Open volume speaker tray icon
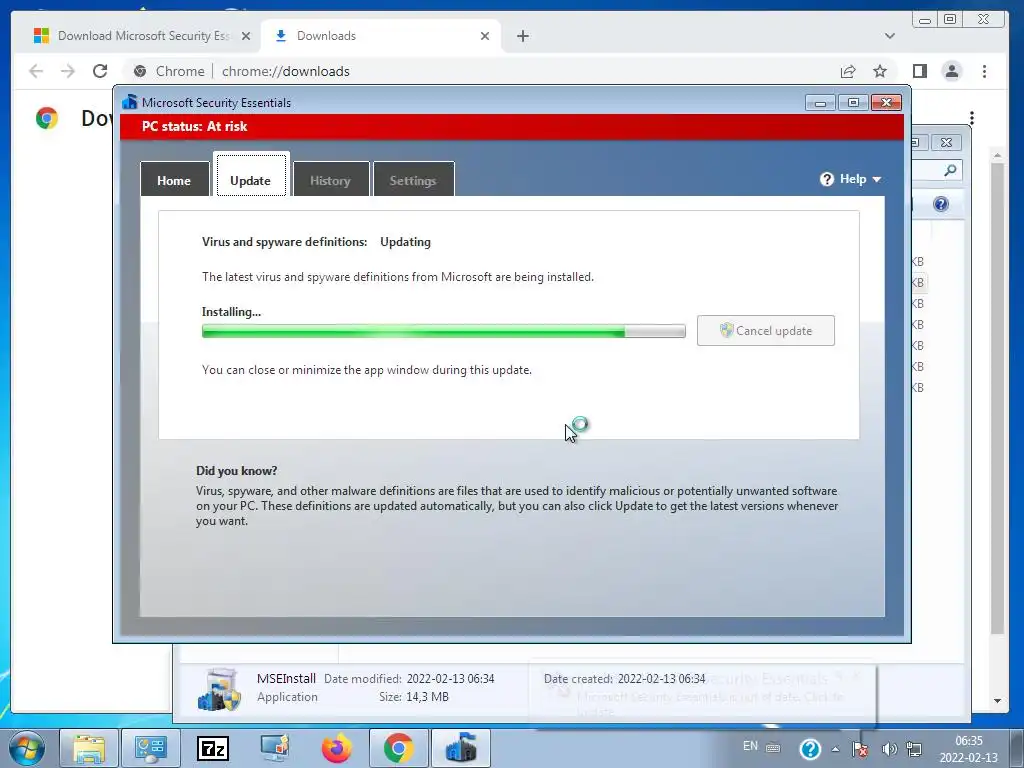 point(889,749)
